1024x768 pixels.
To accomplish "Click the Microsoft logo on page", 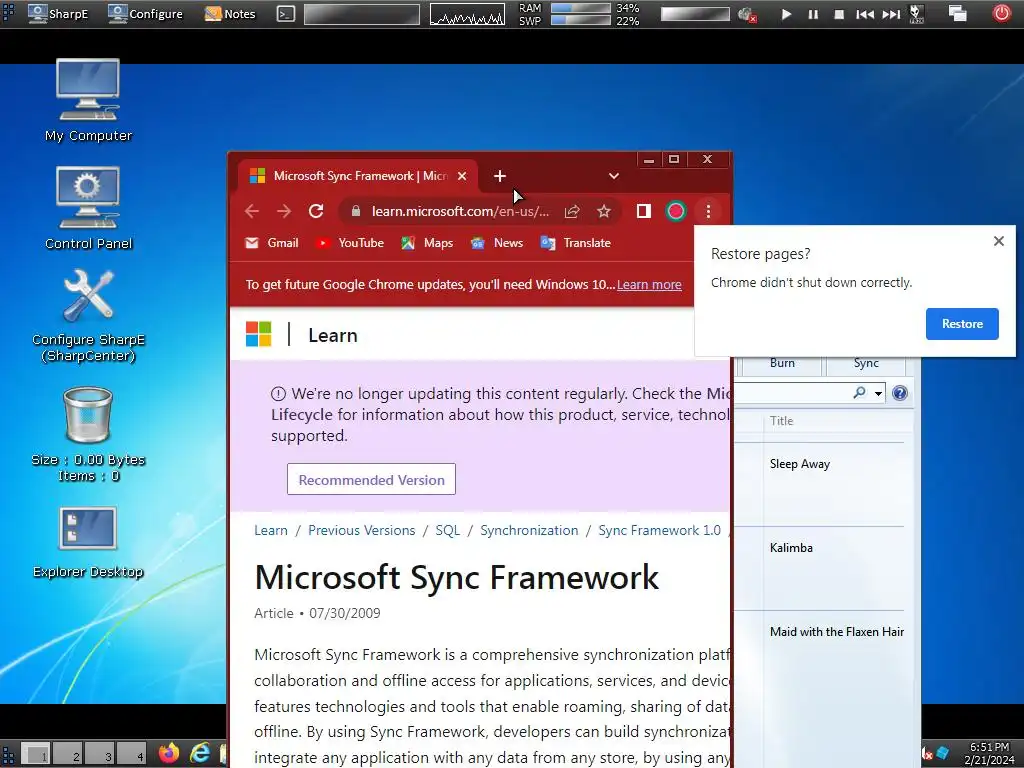I will pos(259,334).
